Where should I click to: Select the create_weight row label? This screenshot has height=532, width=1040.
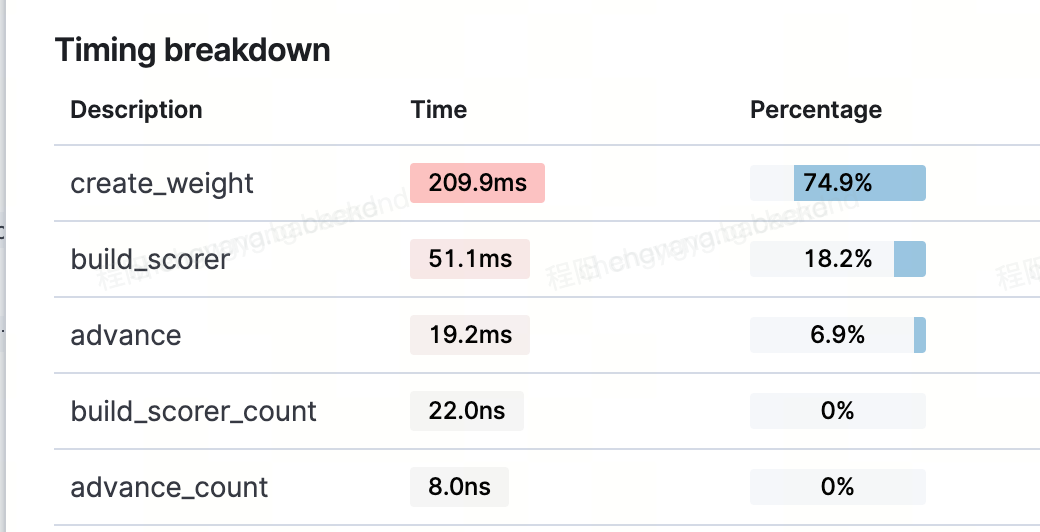click(162, 183)
